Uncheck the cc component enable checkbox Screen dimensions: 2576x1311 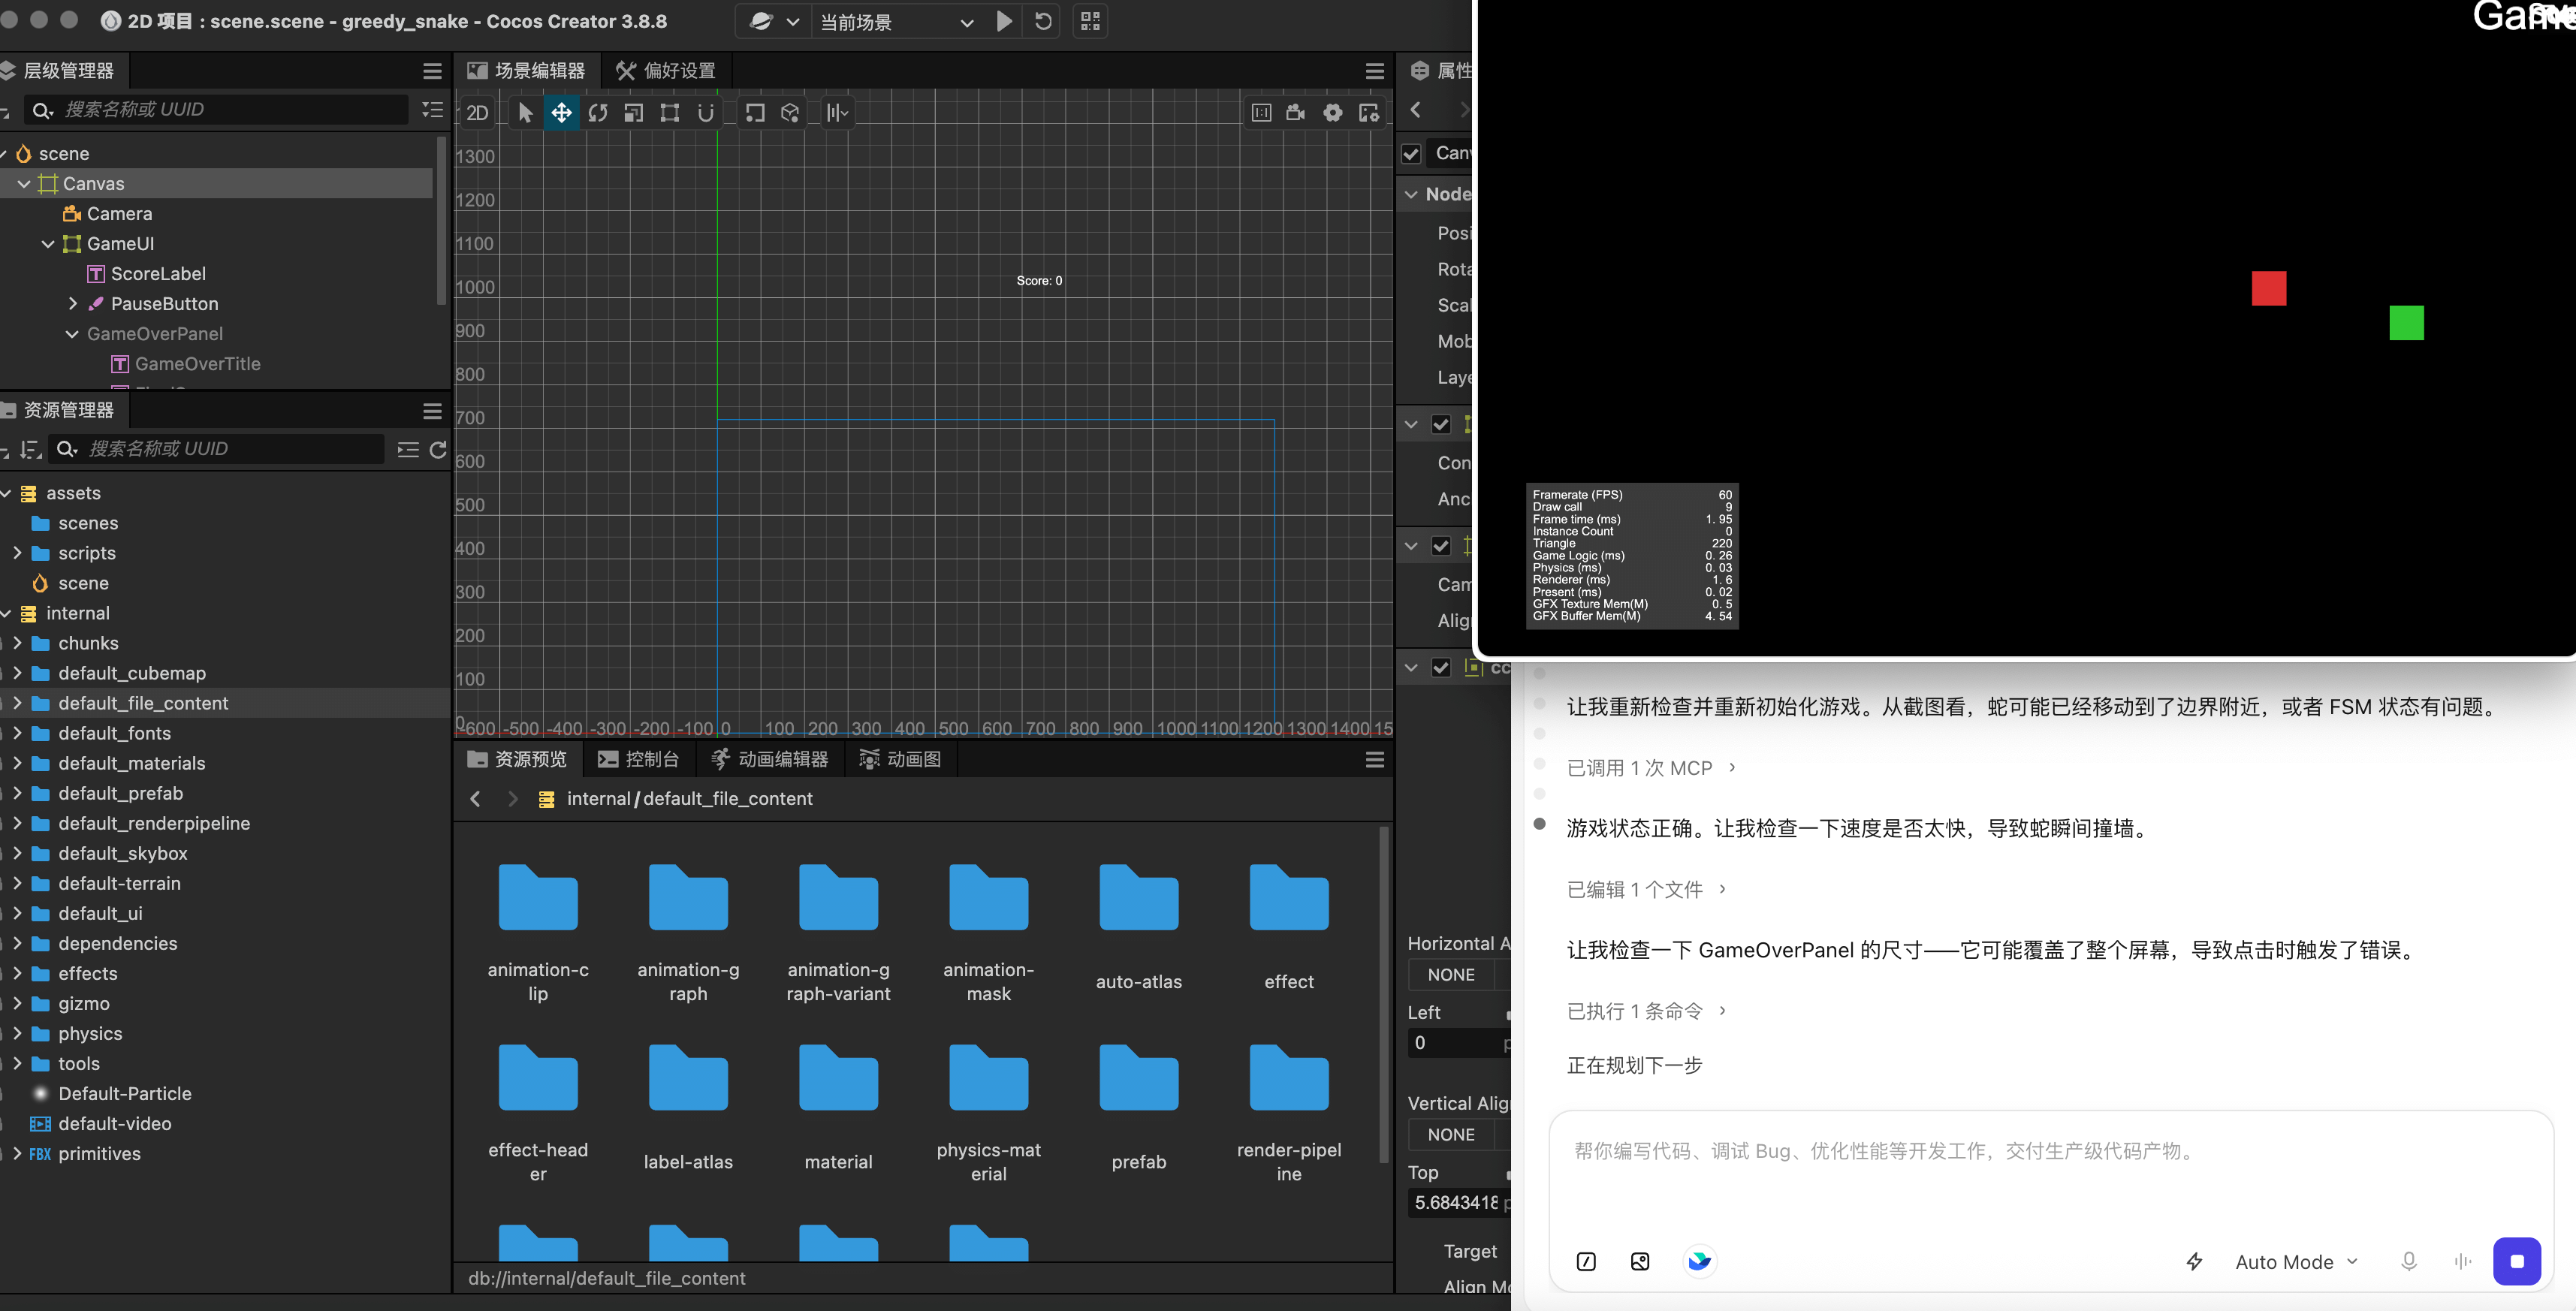pyautogui.click(x=1440, y=668)
